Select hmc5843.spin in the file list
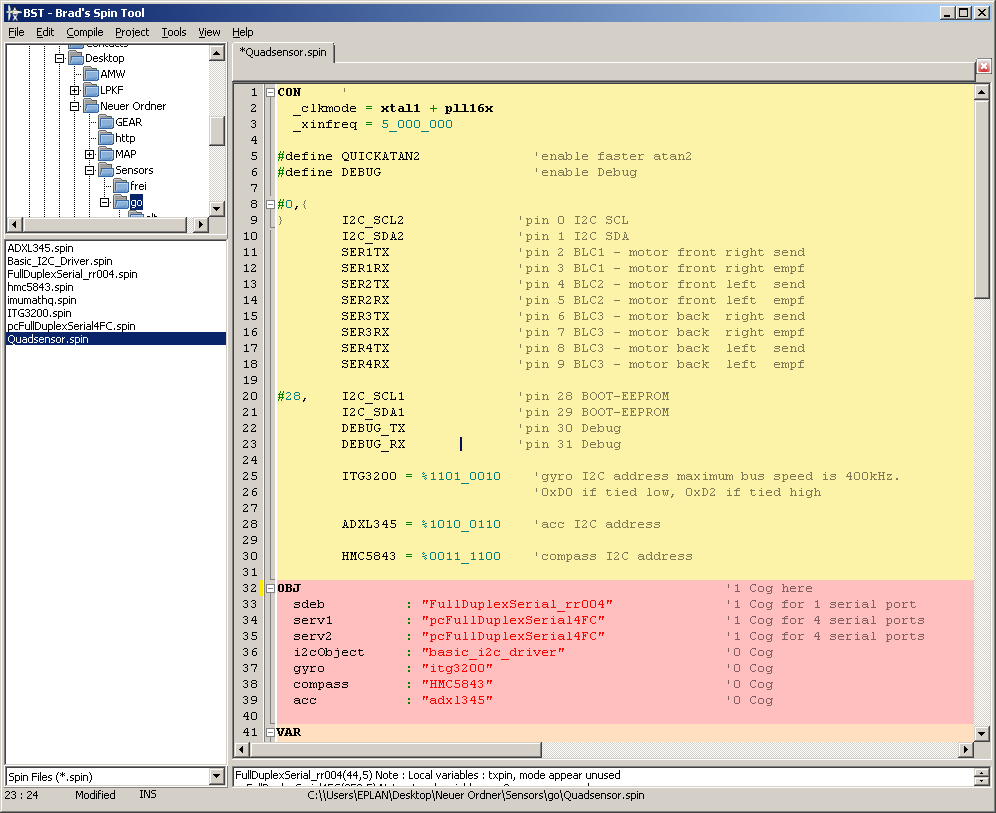Screen dimensions: 996x813 coord(40,287)
